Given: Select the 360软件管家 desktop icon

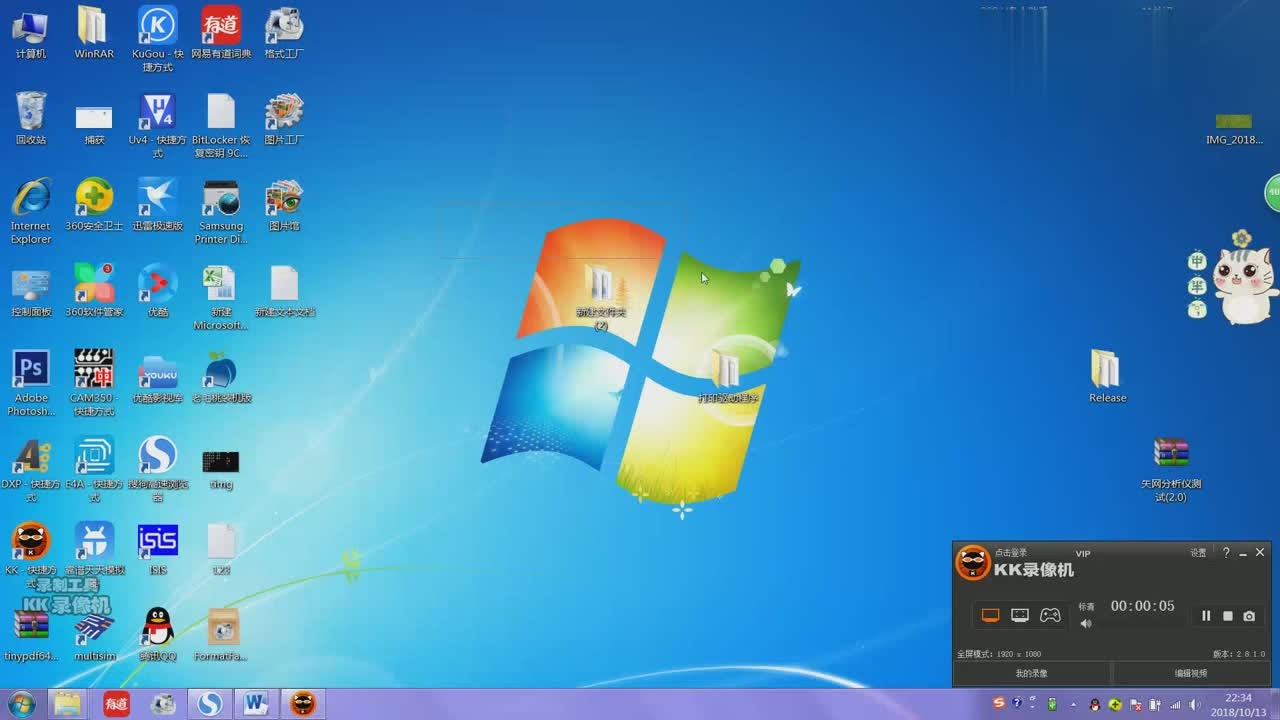Looking at the screenshot, I should (94, 291).
